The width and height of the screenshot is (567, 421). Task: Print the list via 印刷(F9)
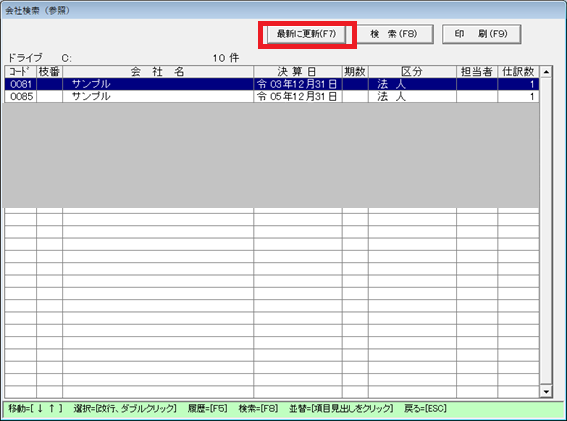point(481,34)
